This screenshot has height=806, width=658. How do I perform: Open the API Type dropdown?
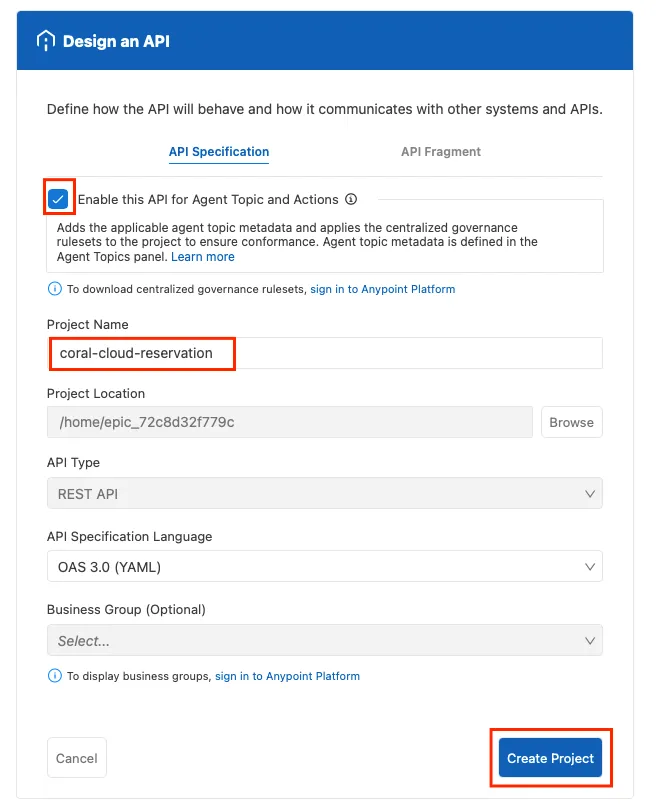[x=324, y=494]
